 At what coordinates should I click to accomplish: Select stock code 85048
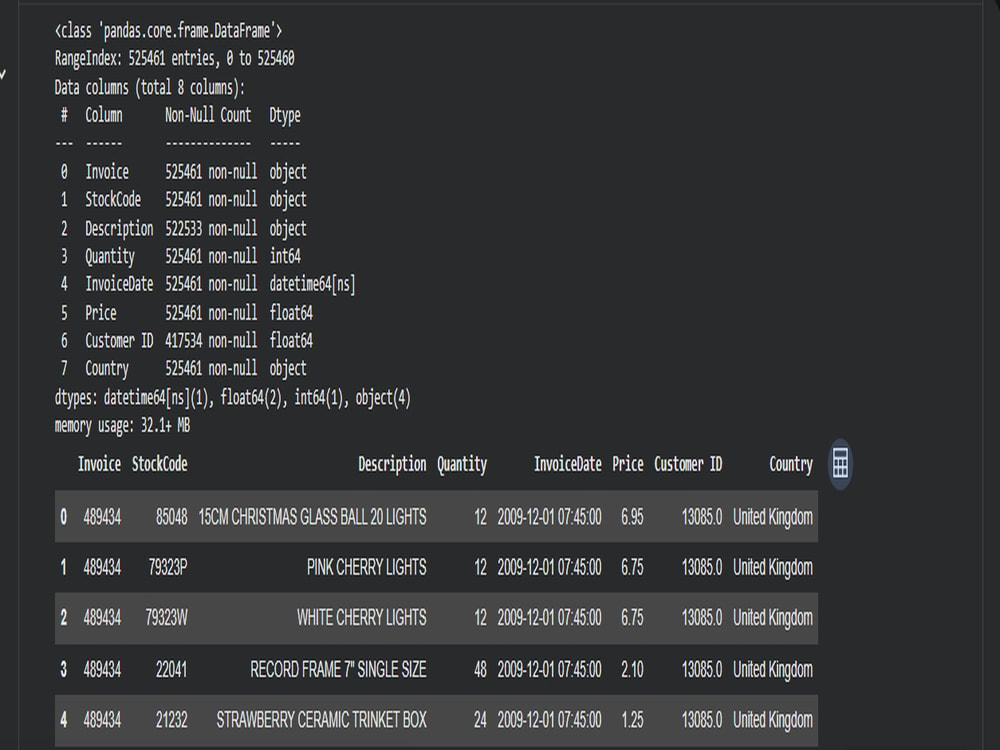(x=172, y=517)
